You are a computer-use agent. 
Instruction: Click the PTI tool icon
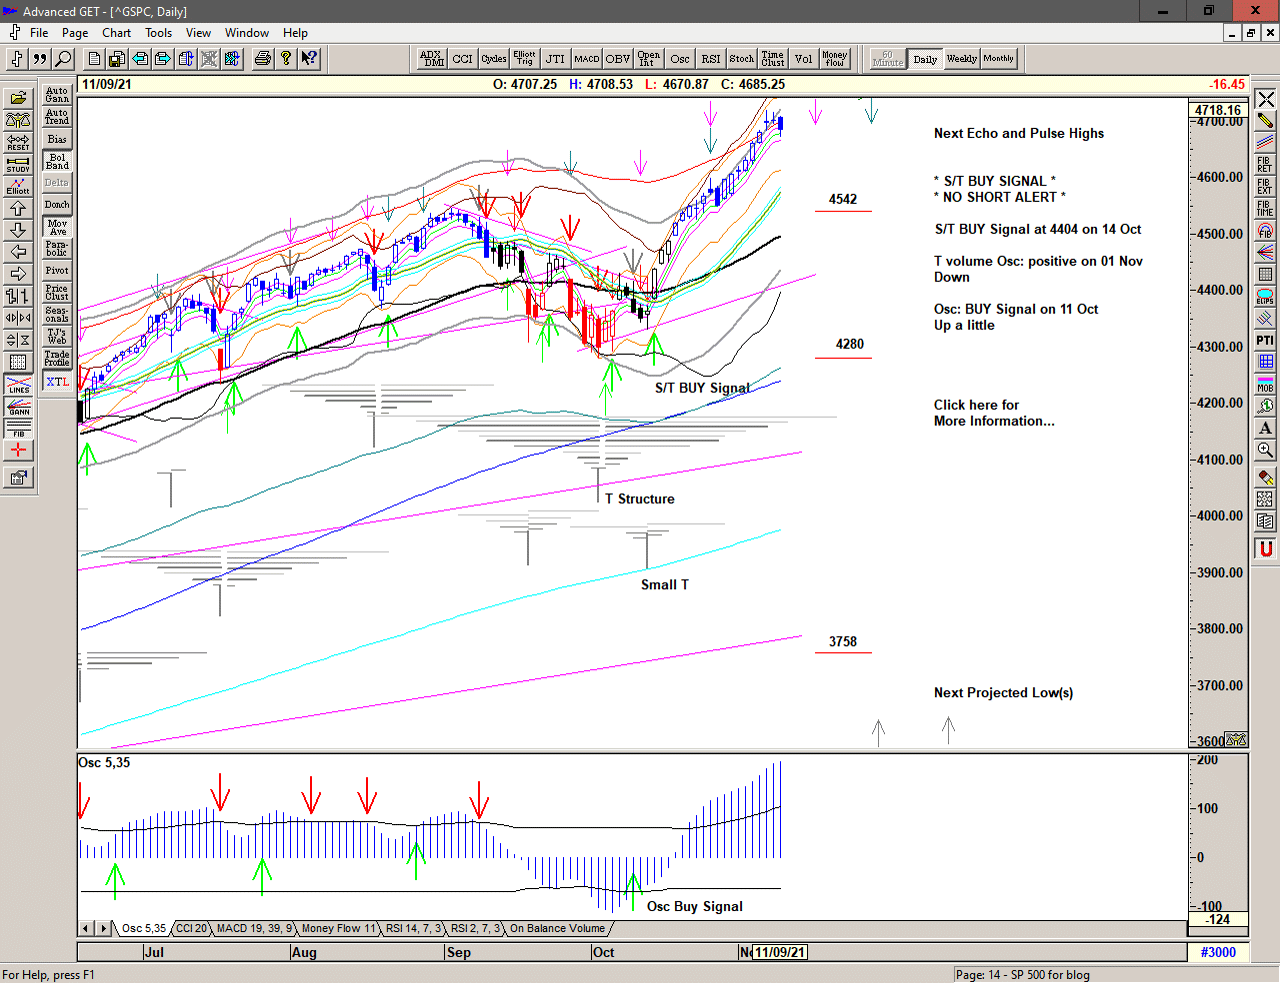point(1265,340)
